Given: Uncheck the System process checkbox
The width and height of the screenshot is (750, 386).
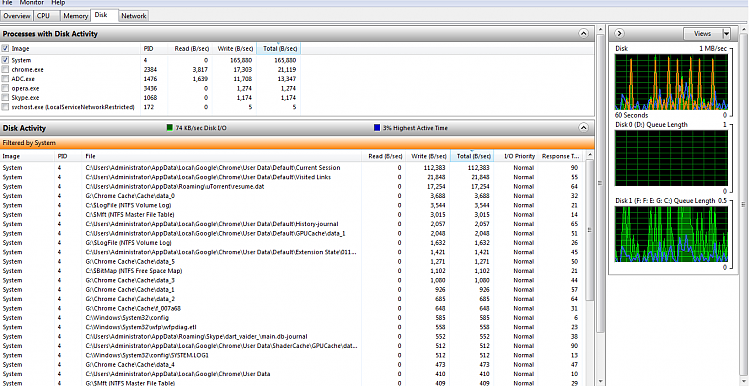Looking at the screenshot, I should 5,60.
